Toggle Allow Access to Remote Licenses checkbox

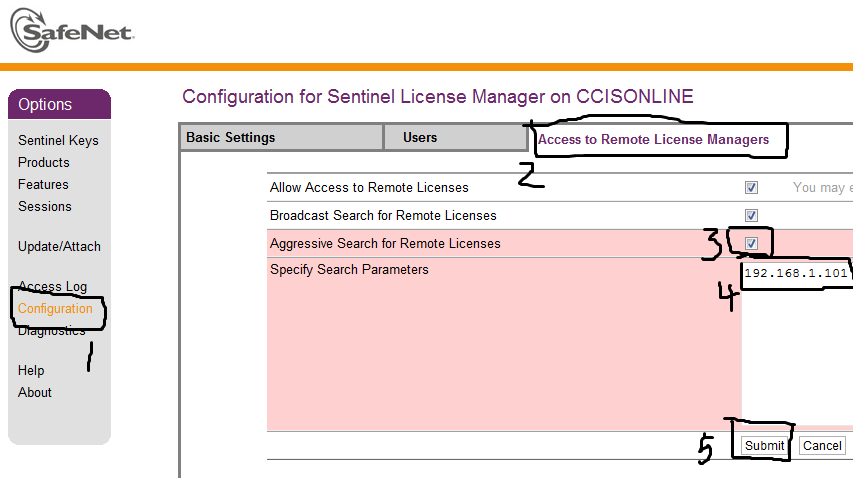point(751,188)
